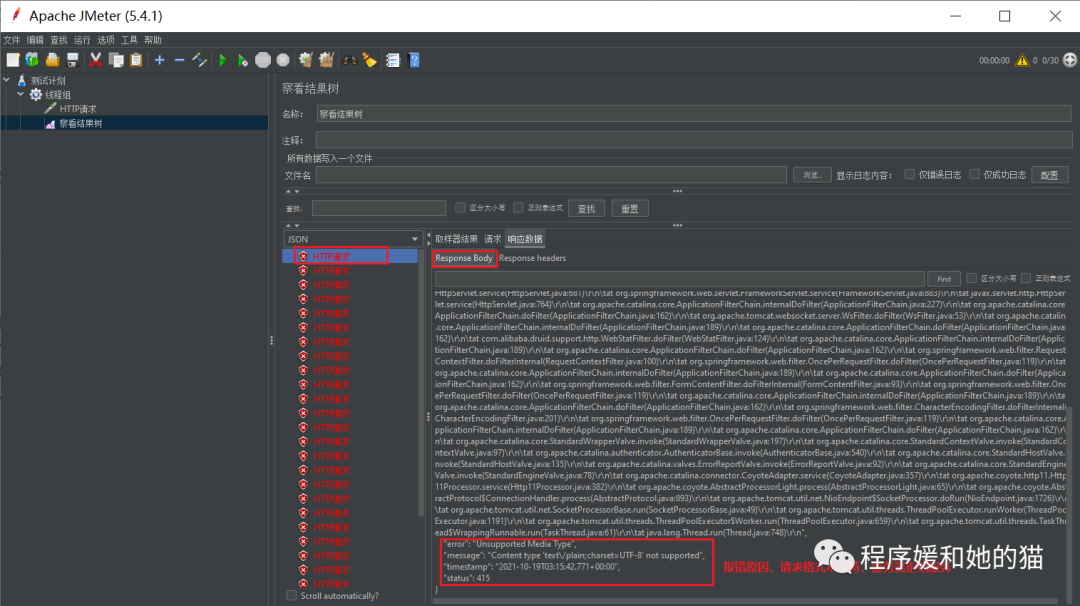Image resolution: width=1080 pixels, height=606 pixels.
Task: Collapse the 测试计划 tree node
Action: pyautogui.click(x=7, y=81)
